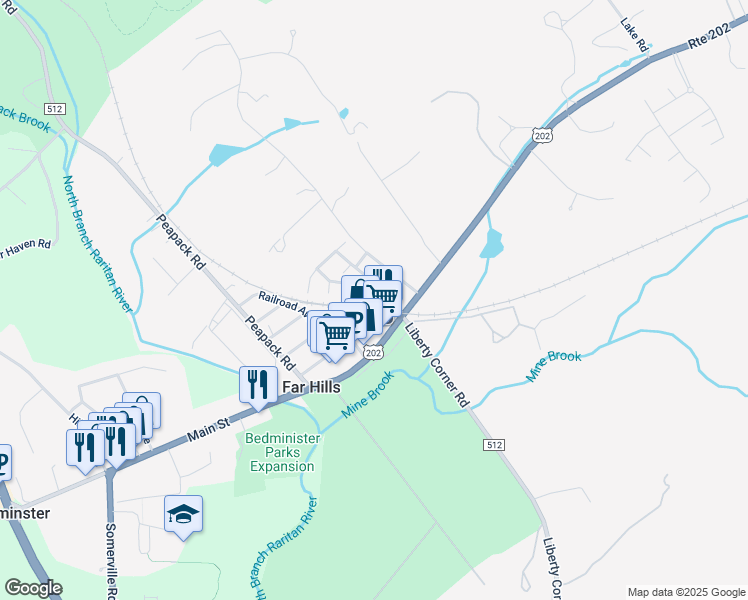
Task: Open the Google logo link
Action: click(33, 588)
